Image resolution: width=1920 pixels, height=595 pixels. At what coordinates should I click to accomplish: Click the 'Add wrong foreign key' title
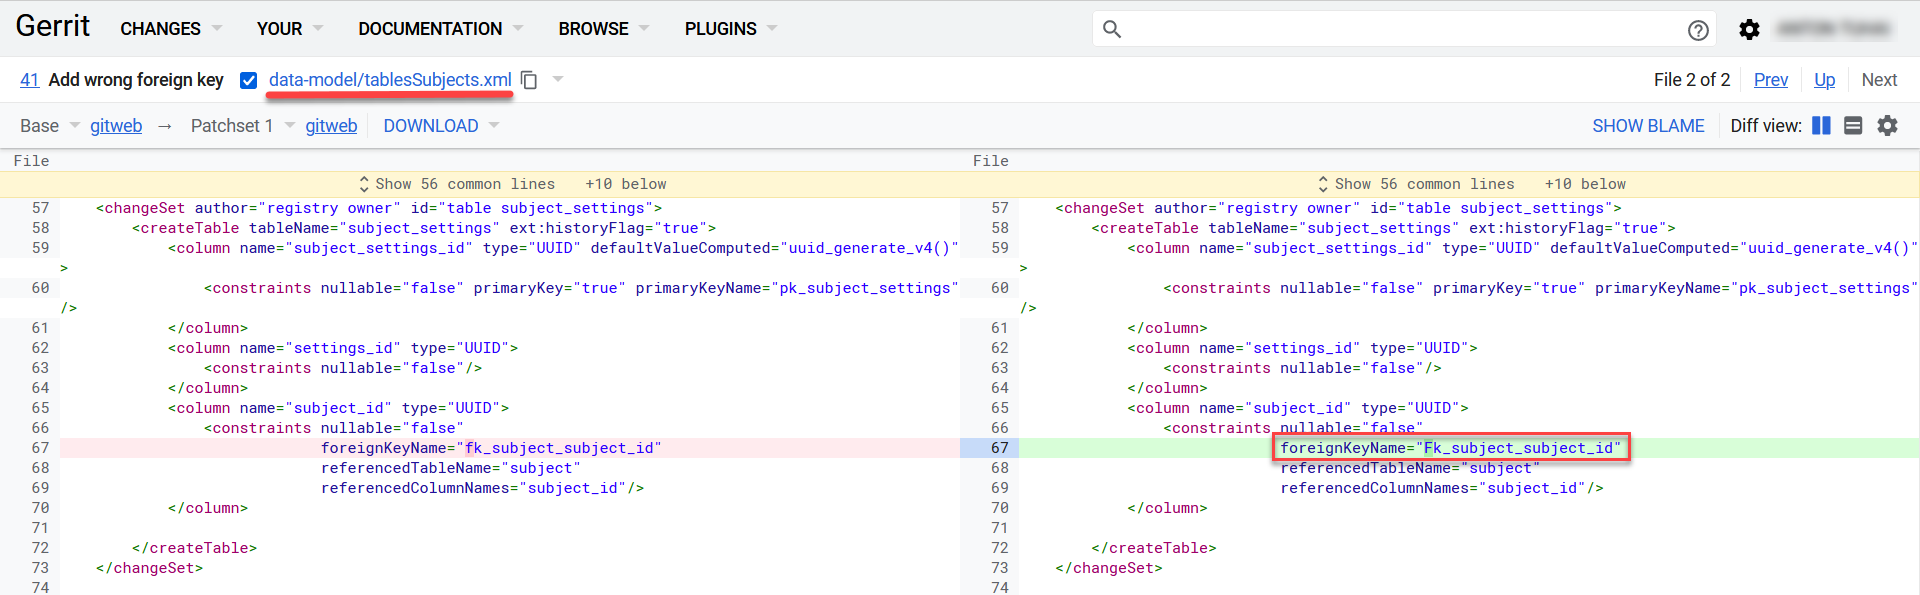[x=136, y=80]
